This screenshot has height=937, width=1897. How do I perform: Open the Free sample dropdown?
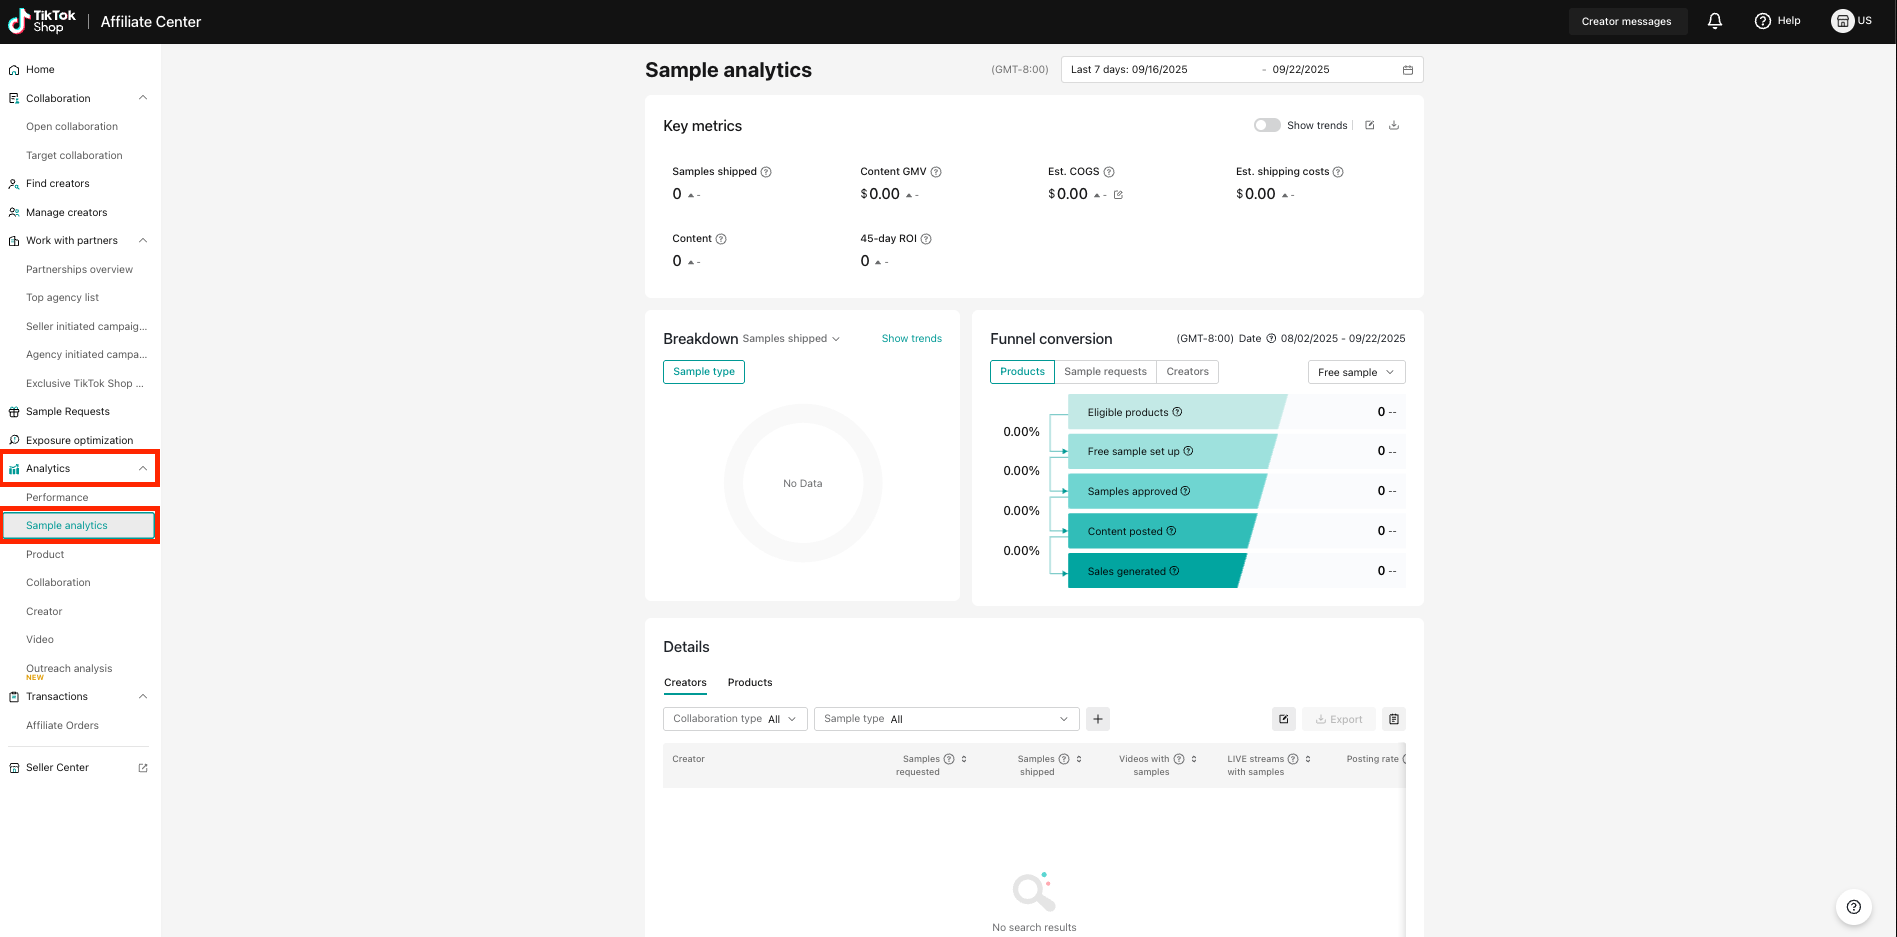(x=1356, y=372)
